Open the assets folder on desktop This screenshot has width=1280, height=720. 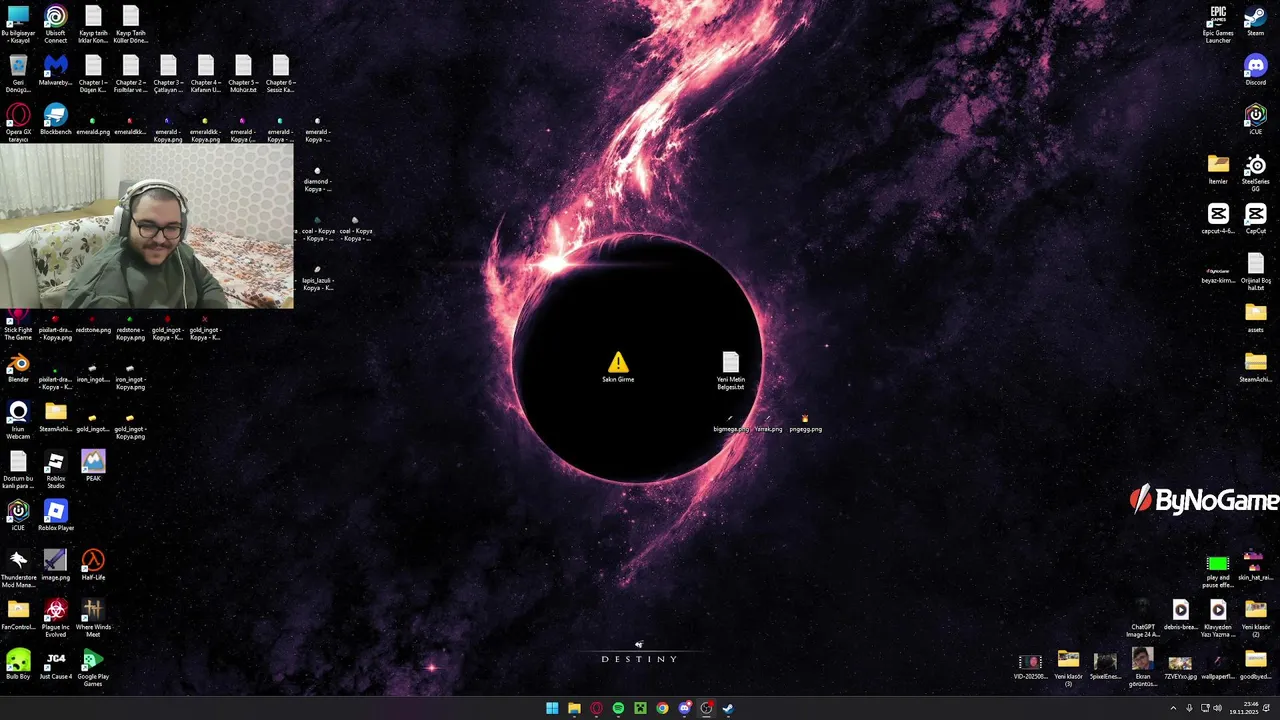(1256, 318)
